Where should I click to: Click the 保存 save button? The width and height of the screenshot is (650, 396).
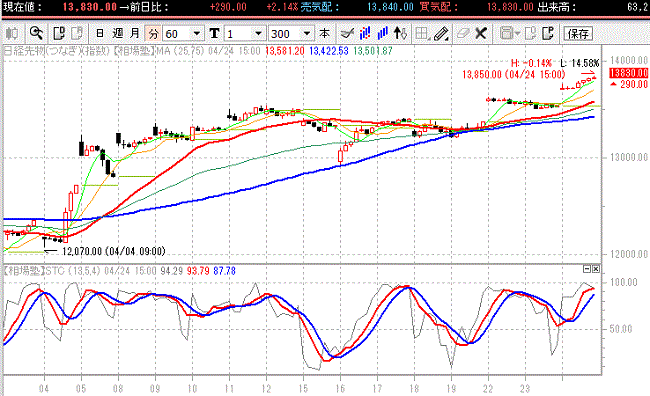coord(578,34)
